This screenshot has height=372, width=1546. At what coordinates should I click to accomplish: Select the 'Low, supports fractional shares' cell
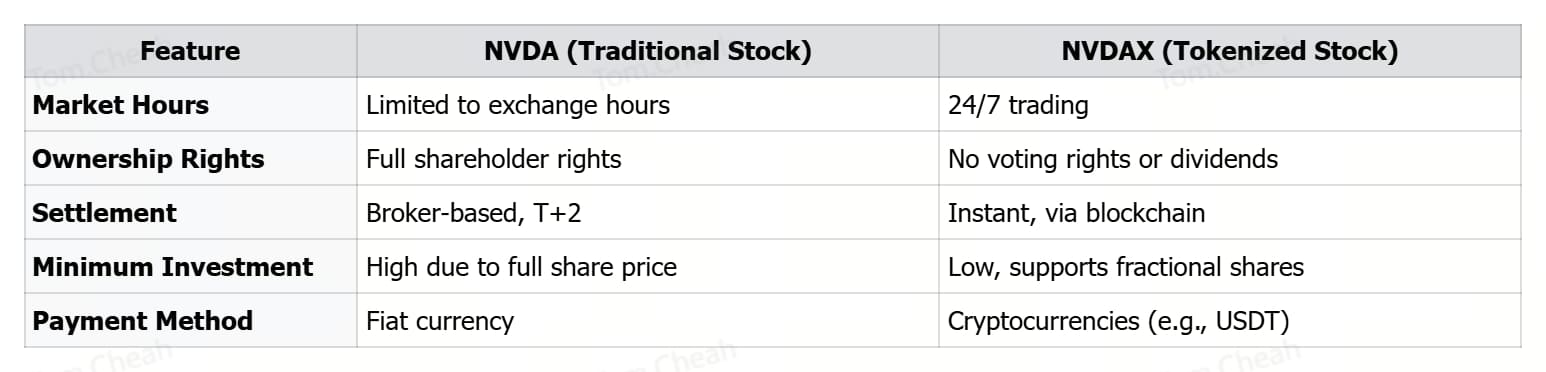(x=1230, y=267)
